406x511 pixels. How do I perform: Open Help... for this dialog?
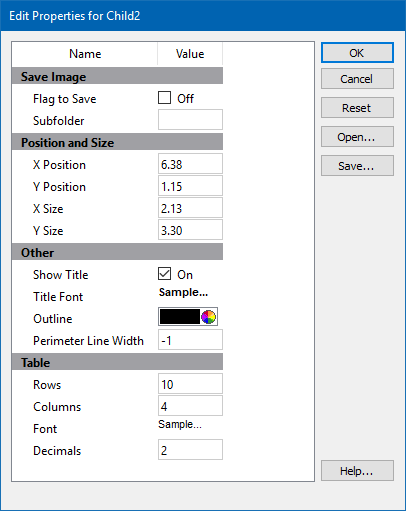pos(357,471)
